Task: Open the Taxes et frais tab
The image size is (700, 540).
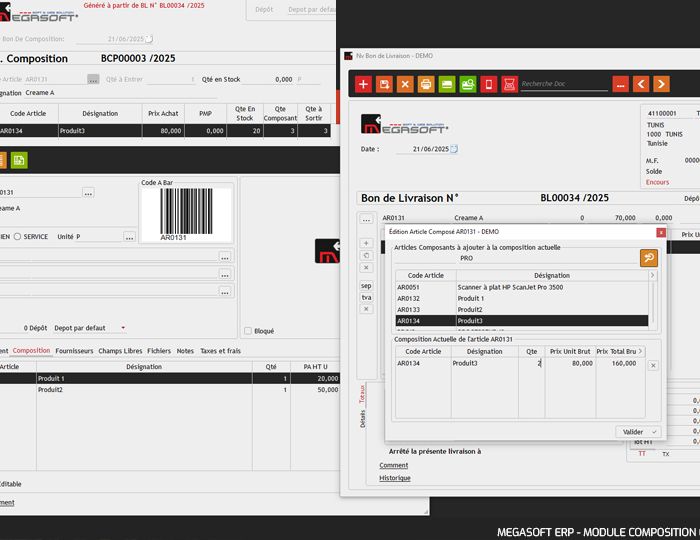Action: click(220, 351)
